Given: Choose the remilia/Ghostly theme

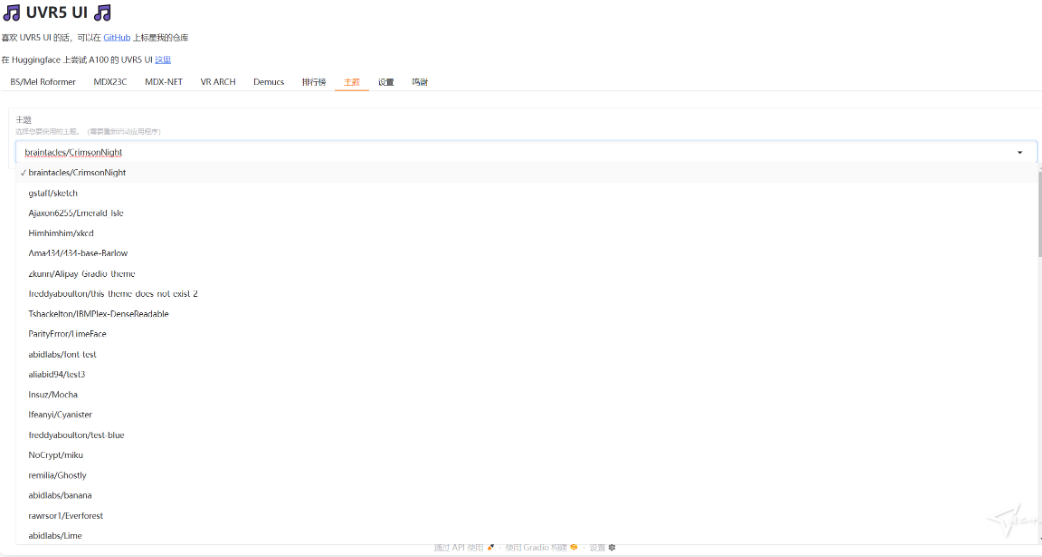Looking at the screenshot, I should click(x=526, y=475).
